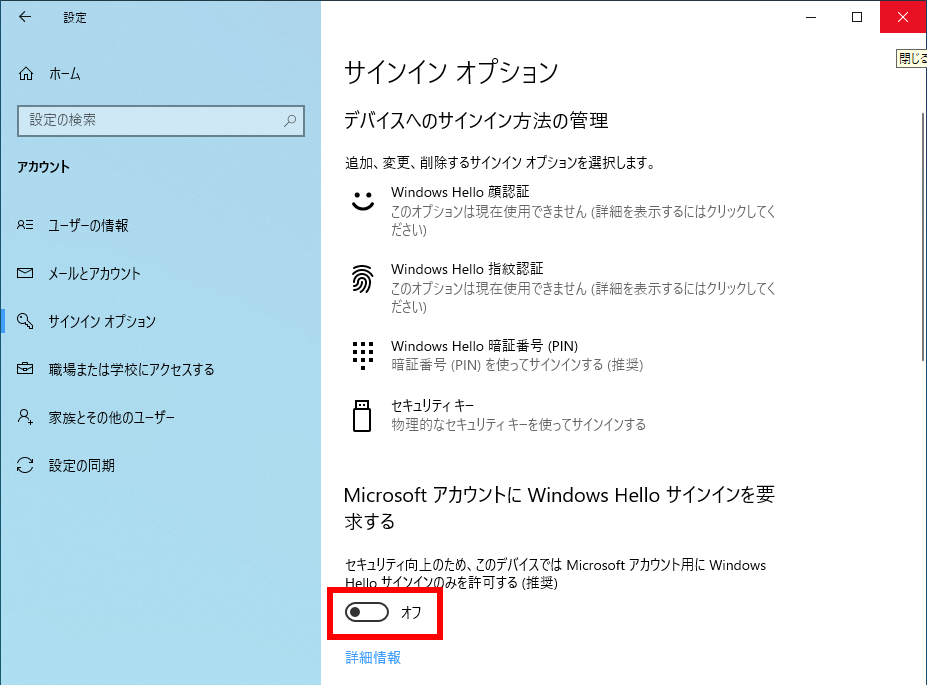
Task: Click the PIN keypad icon
Action: coord(362,355)
